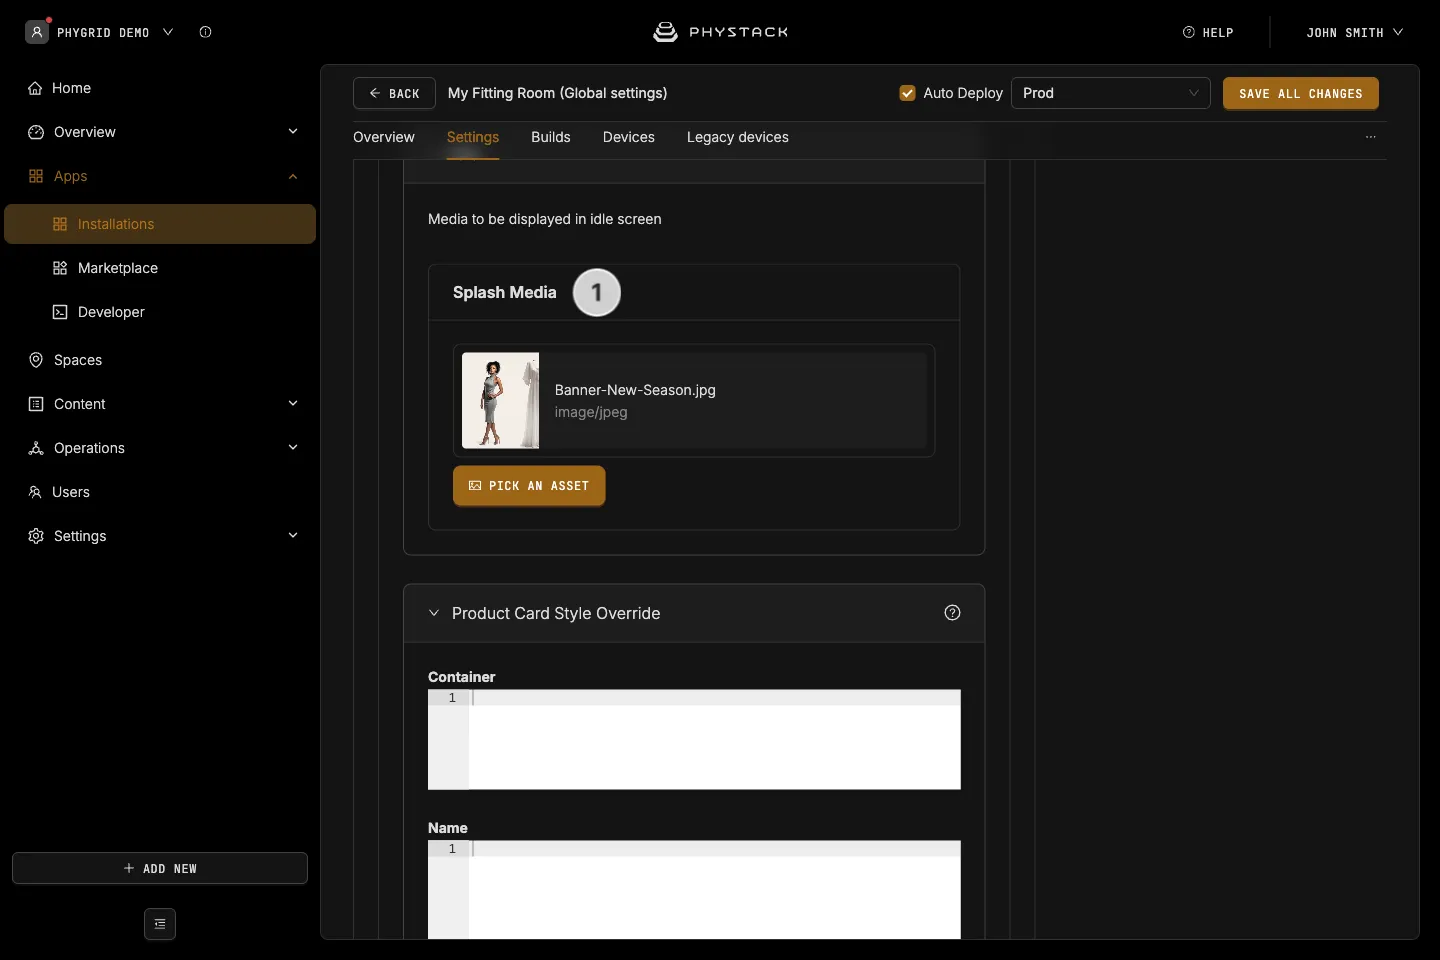This screenshot has width=1440, height=960.
Task: Open the more options ellipsis menu
Action: 1371,137
